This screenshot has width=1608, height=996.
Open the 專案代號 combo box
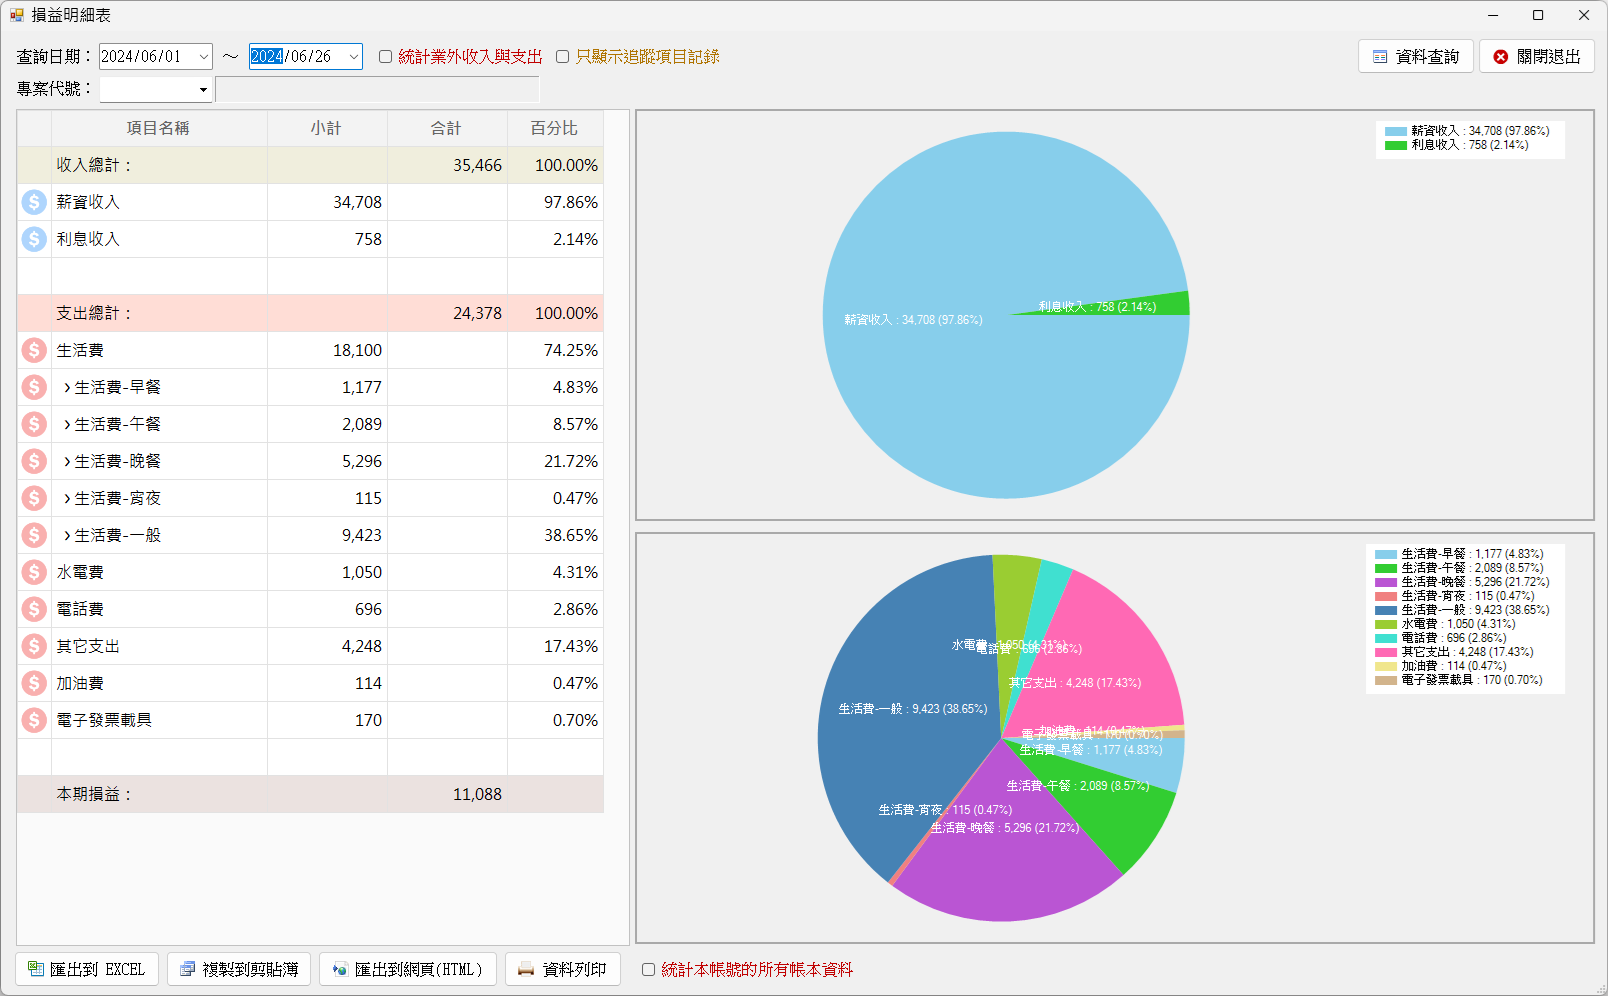pos(156,89)
